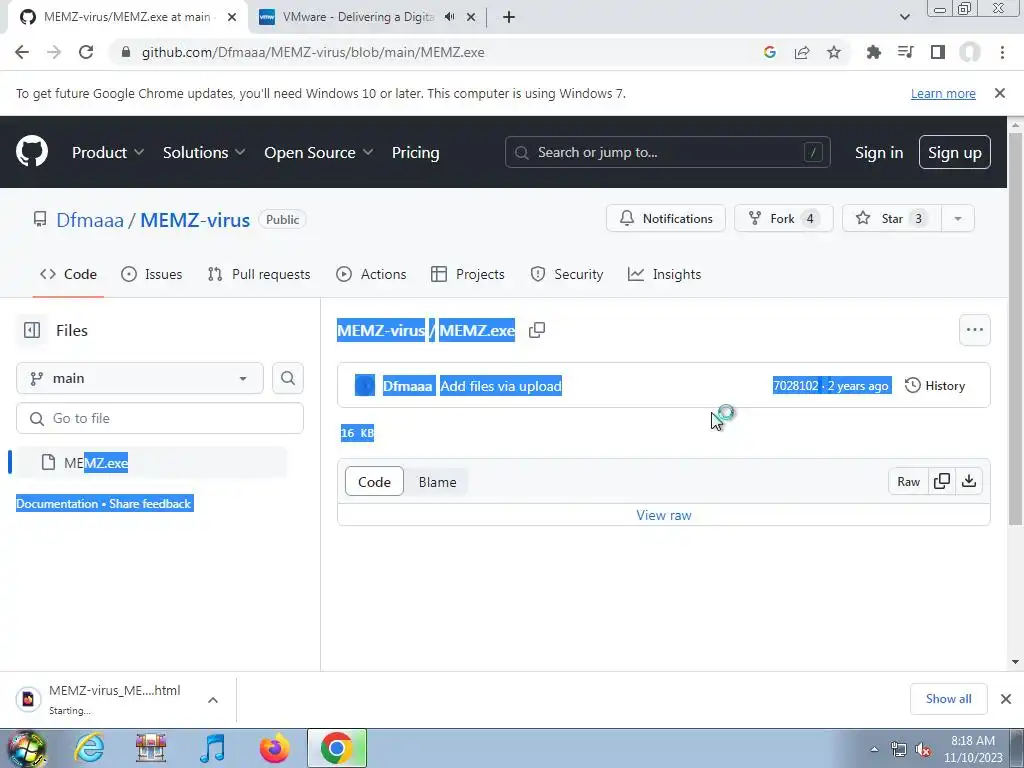Bookmark this page with the star icon
Viewport: 1024px width, 768px height.
[x=834, y=52]
